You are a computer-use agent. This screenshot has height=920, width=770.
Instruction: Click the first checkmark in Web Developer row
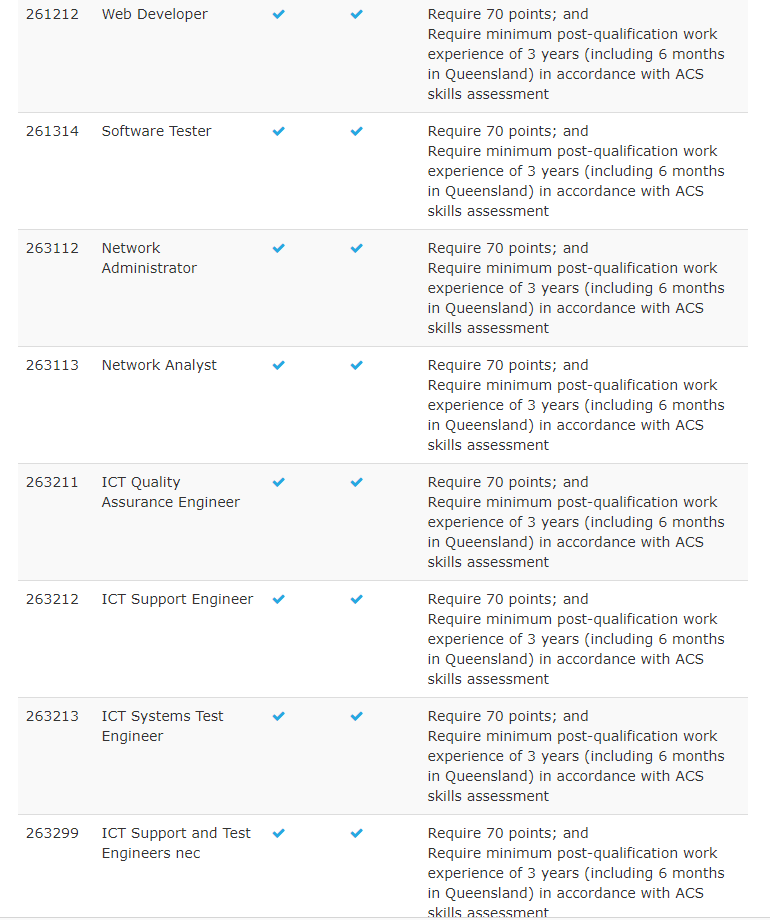tap(278, 15)
